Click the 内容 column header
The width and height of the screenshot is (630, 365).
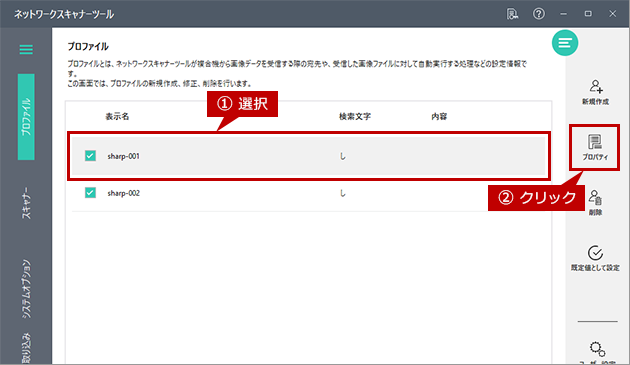439,117
